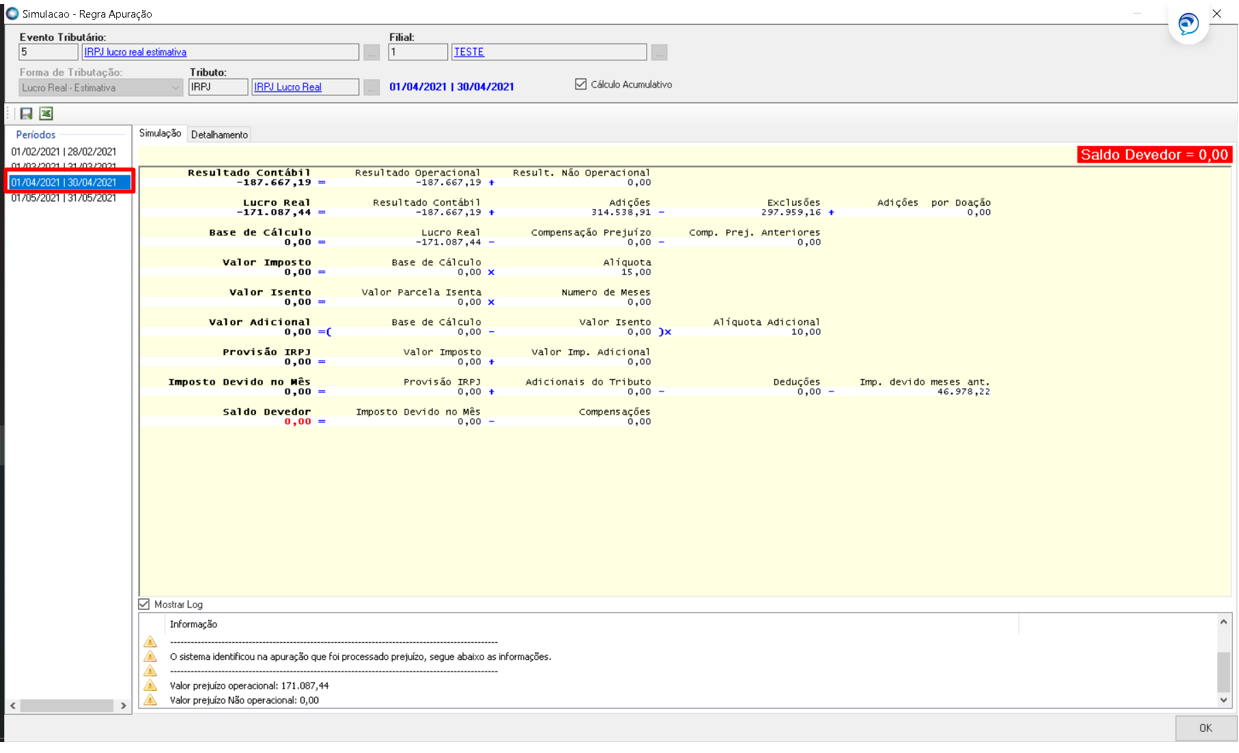
Task: Open lookup button next to Filial TESTE
Action: (x=659, y=52)
